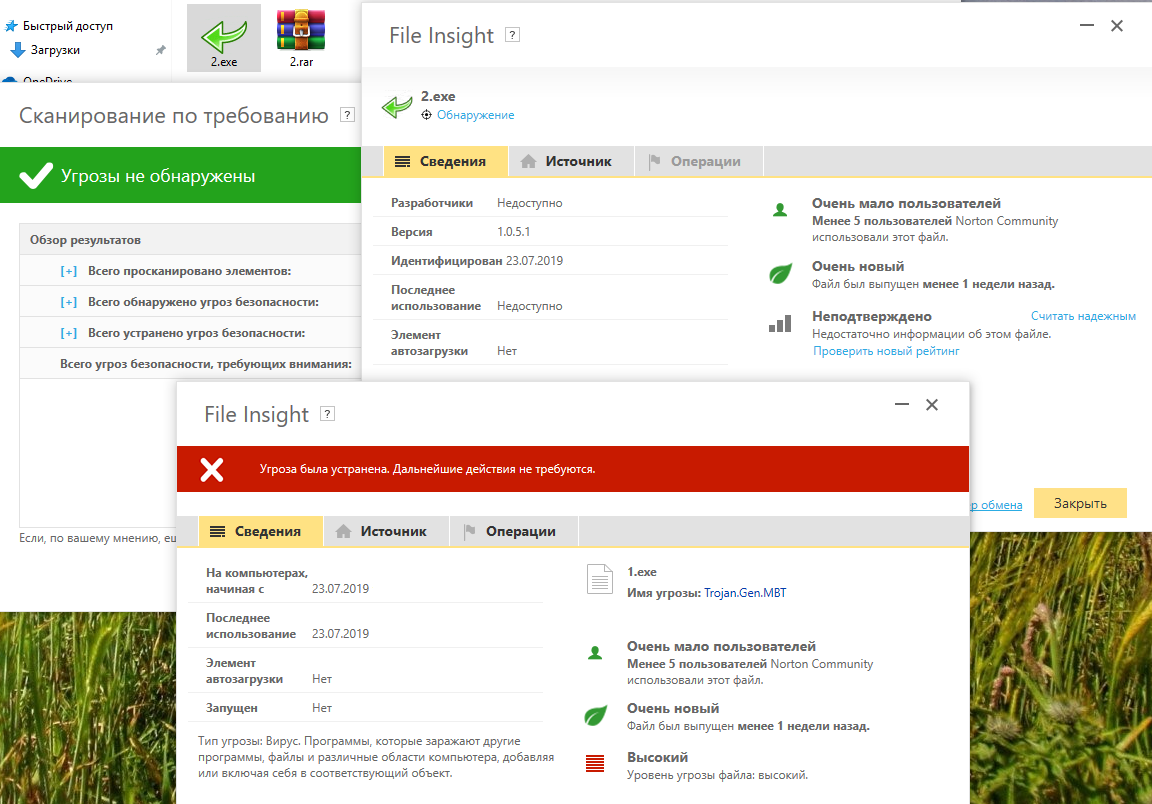Switch to Сведения tab in the 1.exe window
Screen dimensions: 1152x804
[260, 531]
